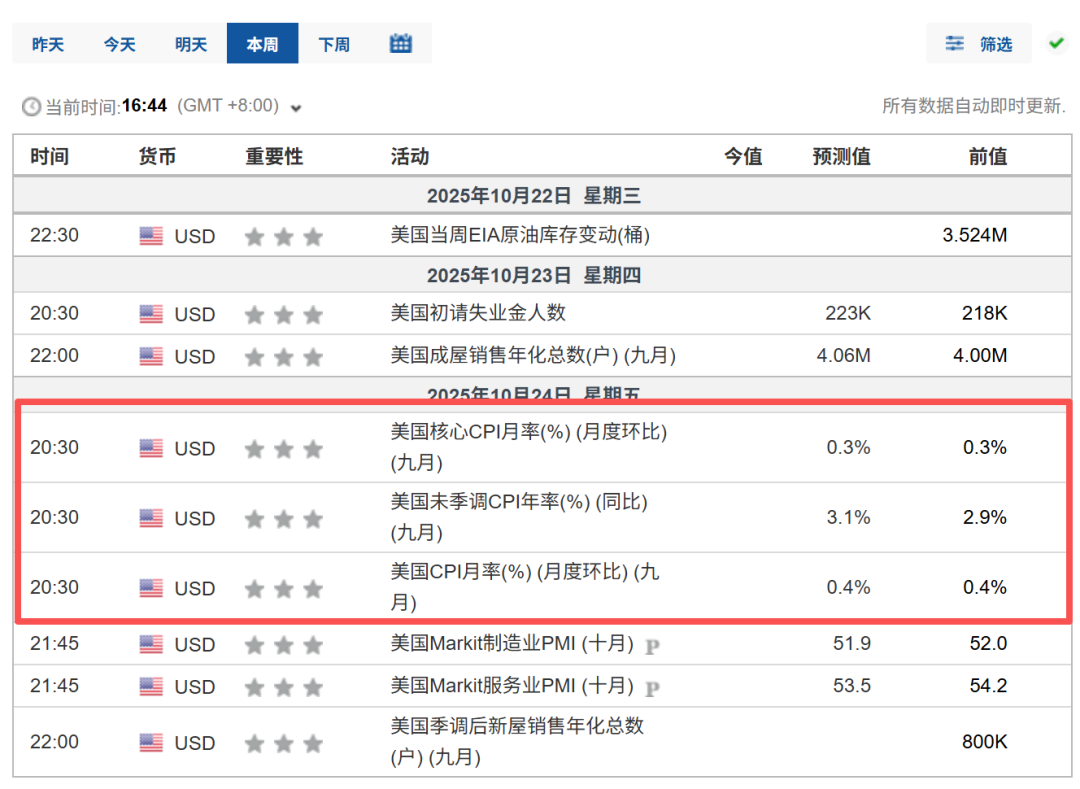Click the preliminary P icon next to Markit制造业PMI
Screen dimensions: 1080x789
click(x=652, y=646)
